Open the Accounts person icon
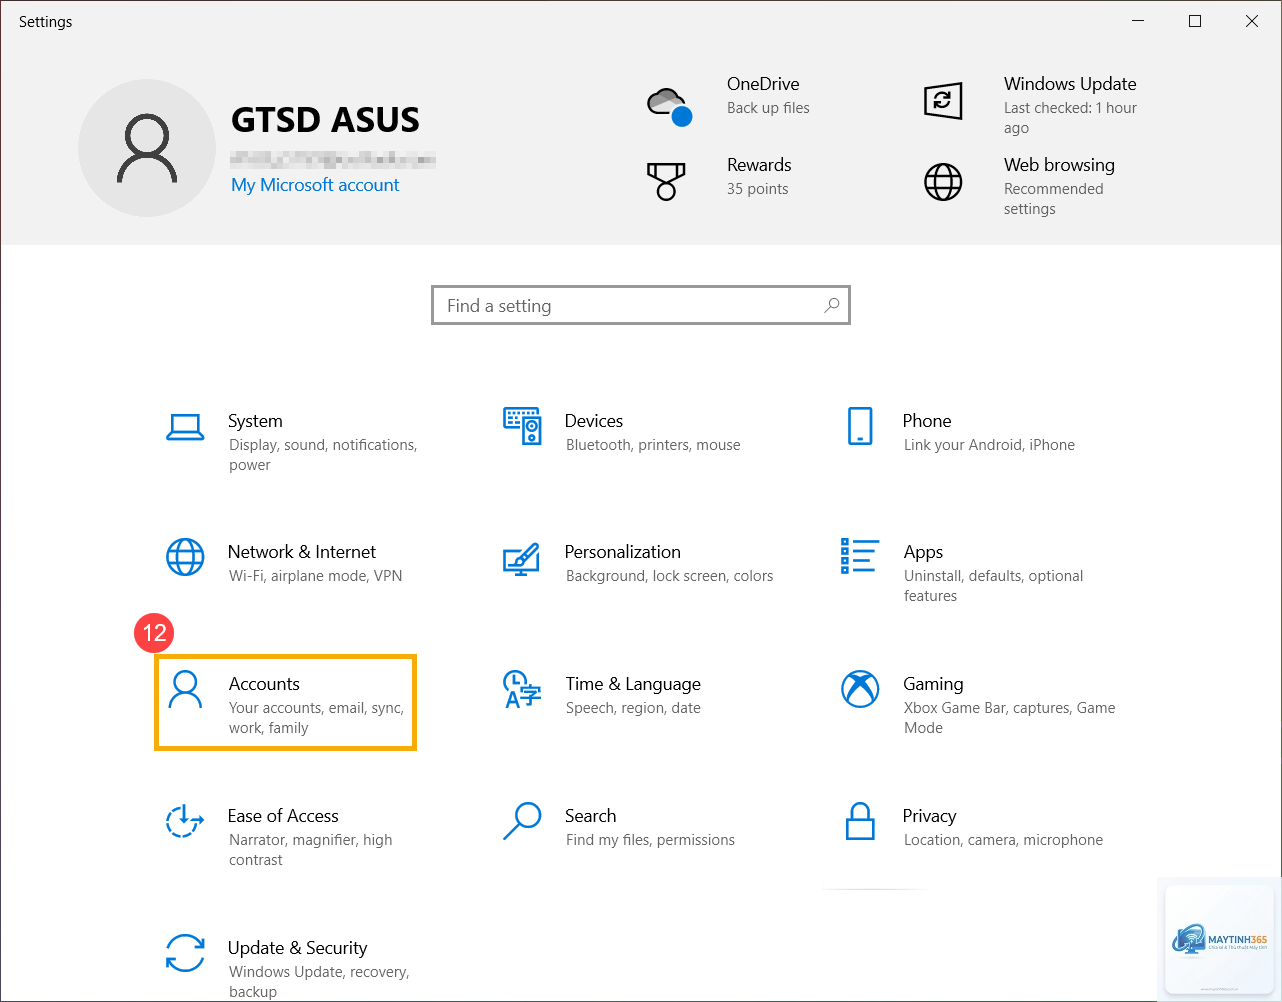Screen dimensions: 1282x1002 [x=185, y=689]
